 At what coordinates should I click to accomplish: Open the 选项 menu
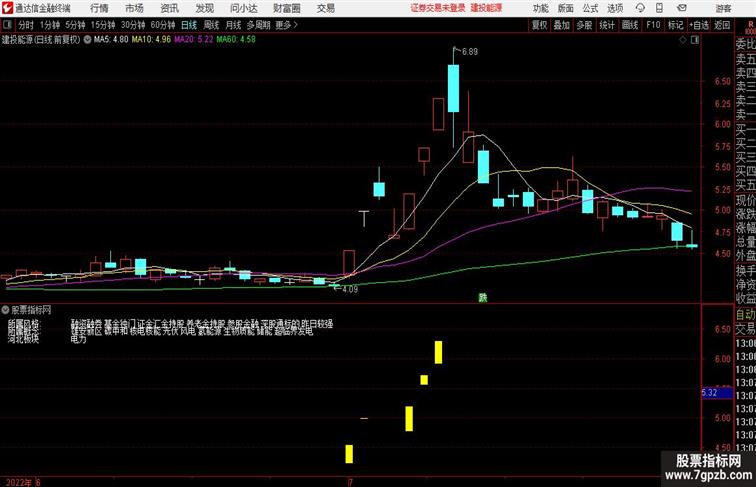615,8
